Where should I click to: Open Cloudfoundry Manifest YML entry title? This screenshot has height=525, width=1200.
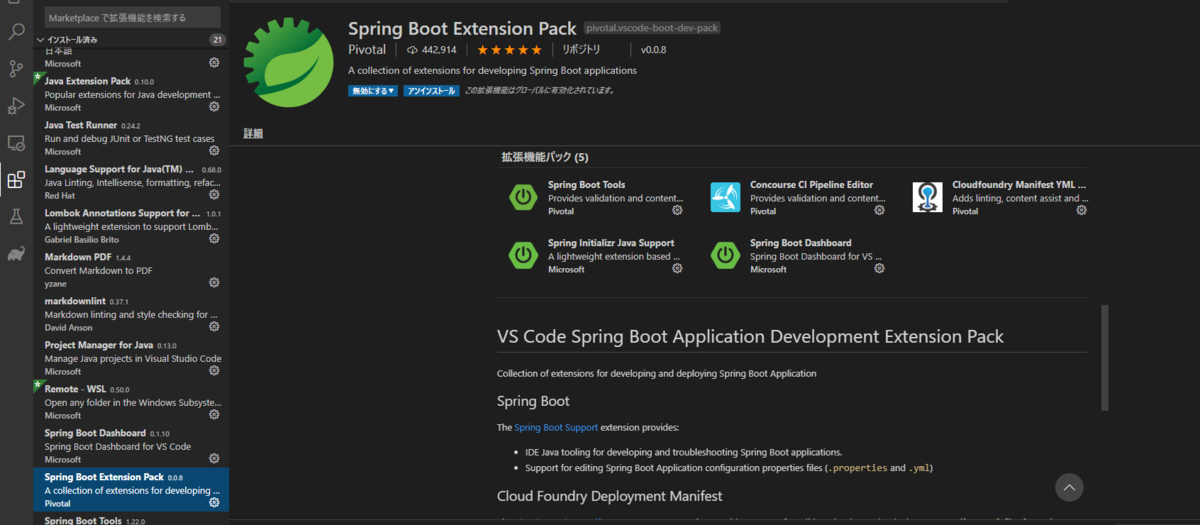(1019, 185)
